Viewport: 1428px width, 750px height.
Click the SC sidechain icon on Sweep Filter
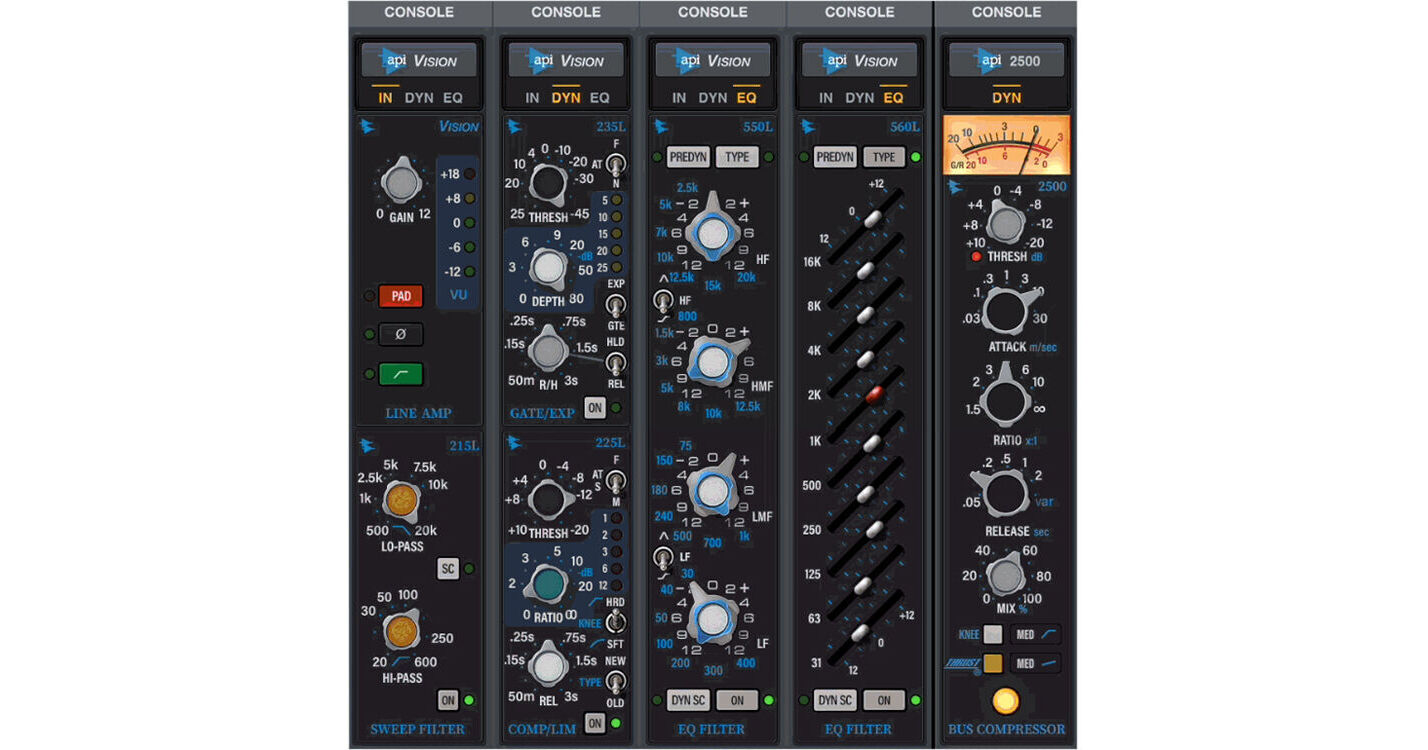tap(447, 568)
